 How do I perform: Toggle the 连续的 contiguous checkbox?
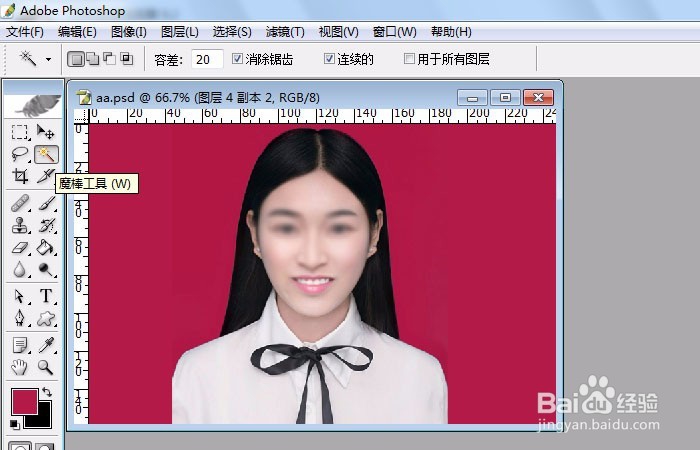pos(329,58)
